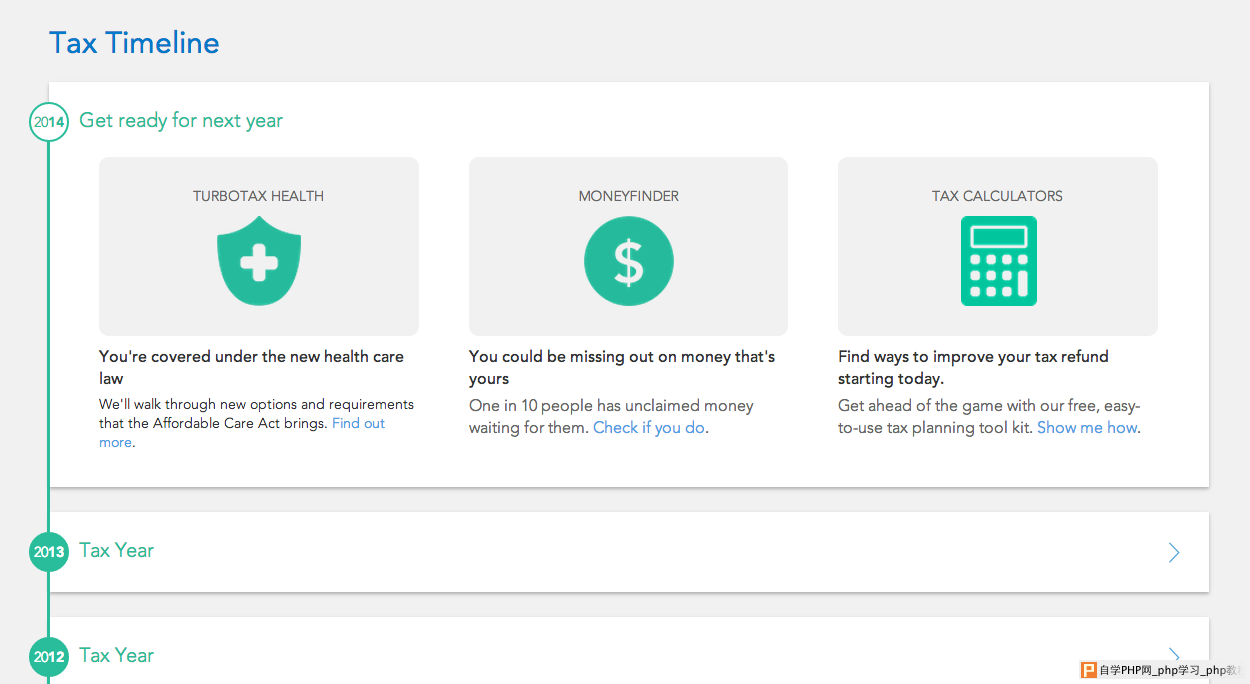Click the 'Get ready for next year' heading

tap(181, 121)
